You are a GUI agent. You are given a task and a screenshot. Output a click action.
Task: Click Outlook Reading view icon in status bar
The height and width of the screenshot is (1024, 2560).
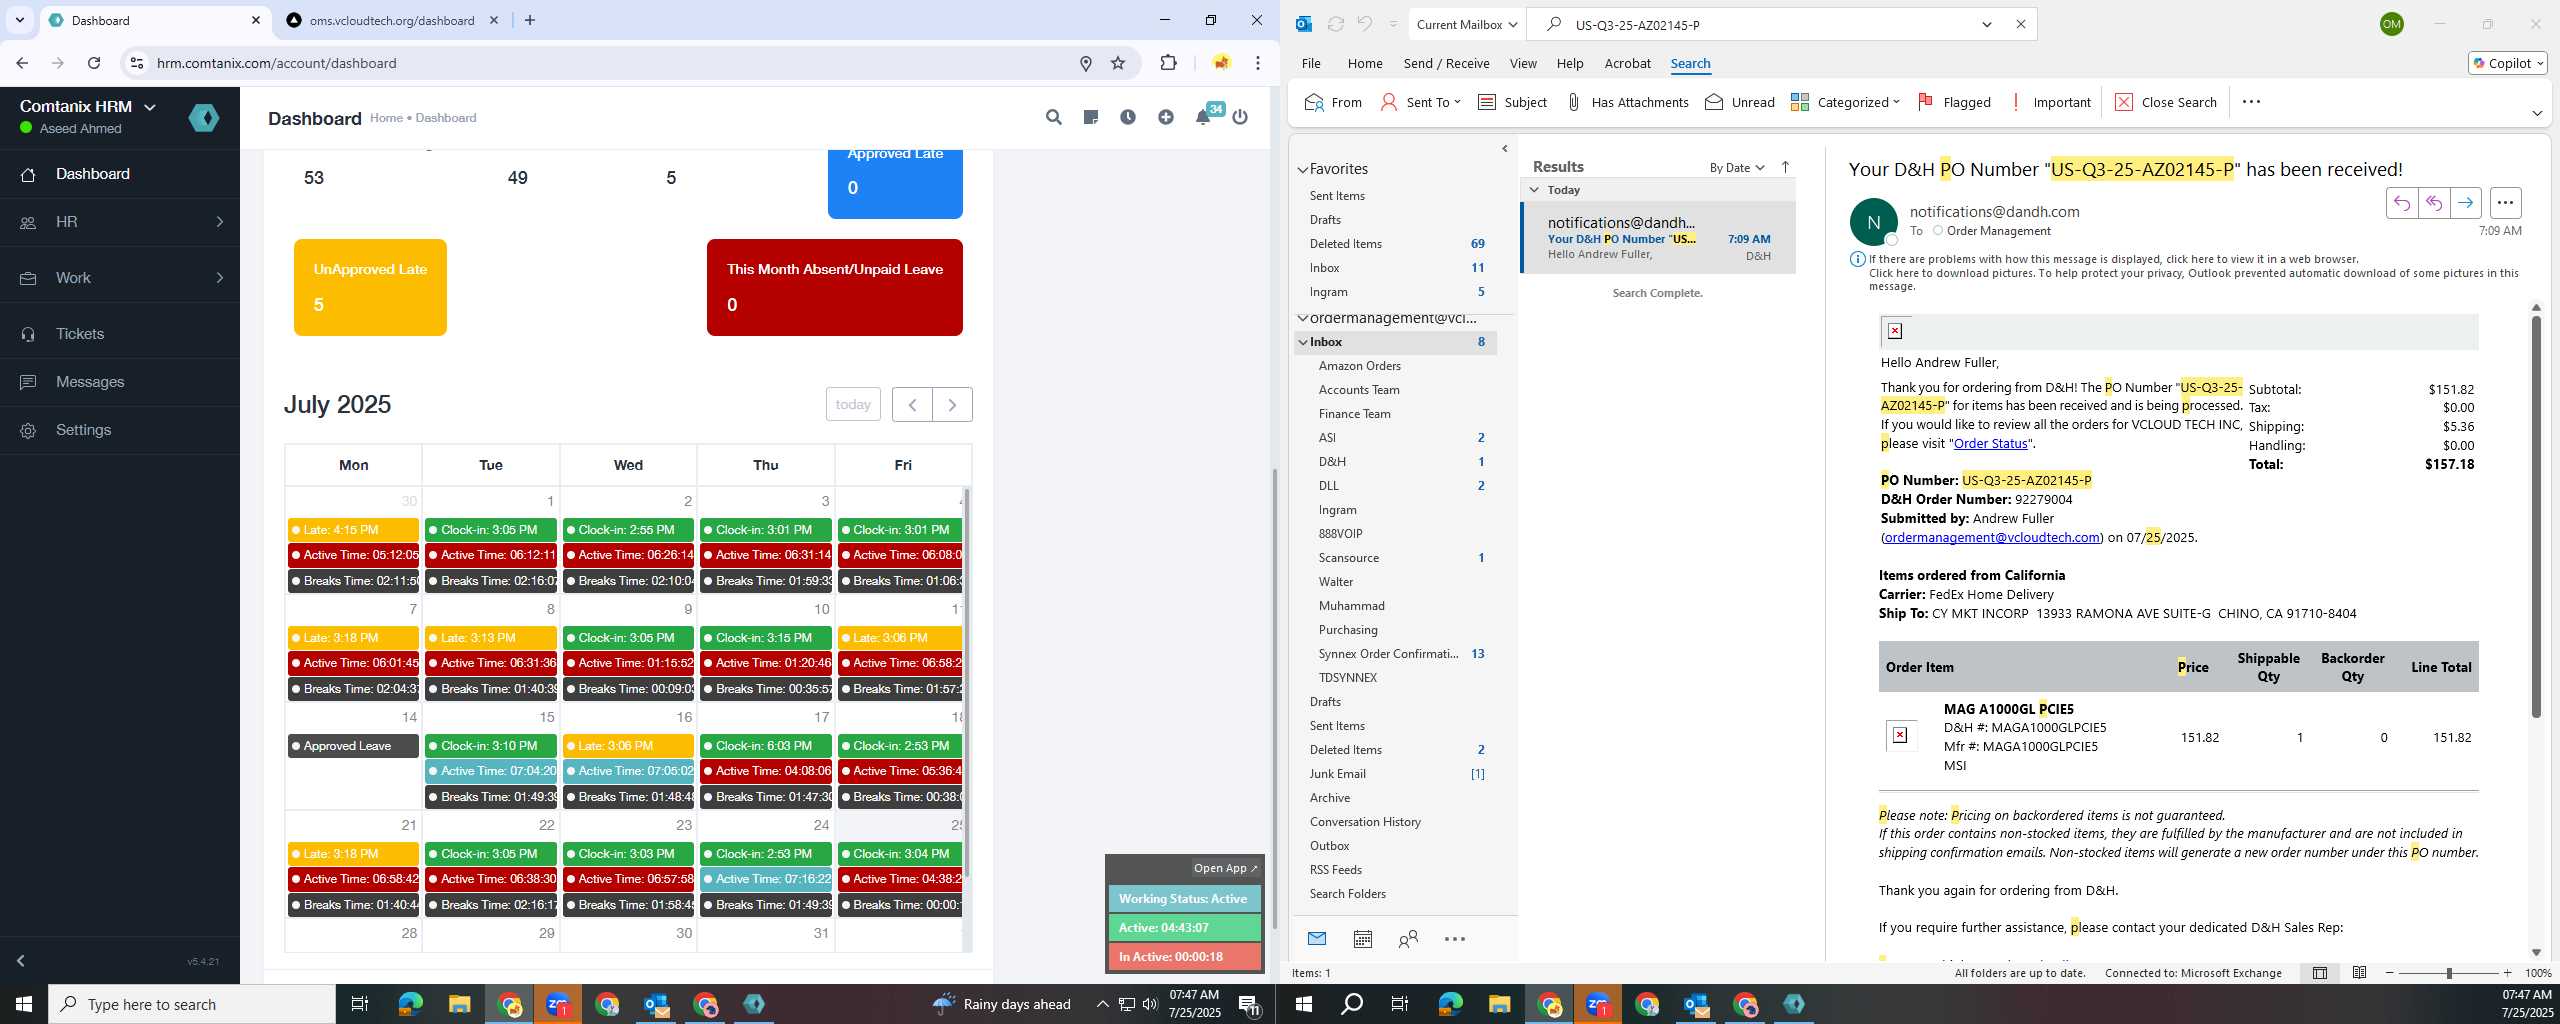[x=2359, y=973]
